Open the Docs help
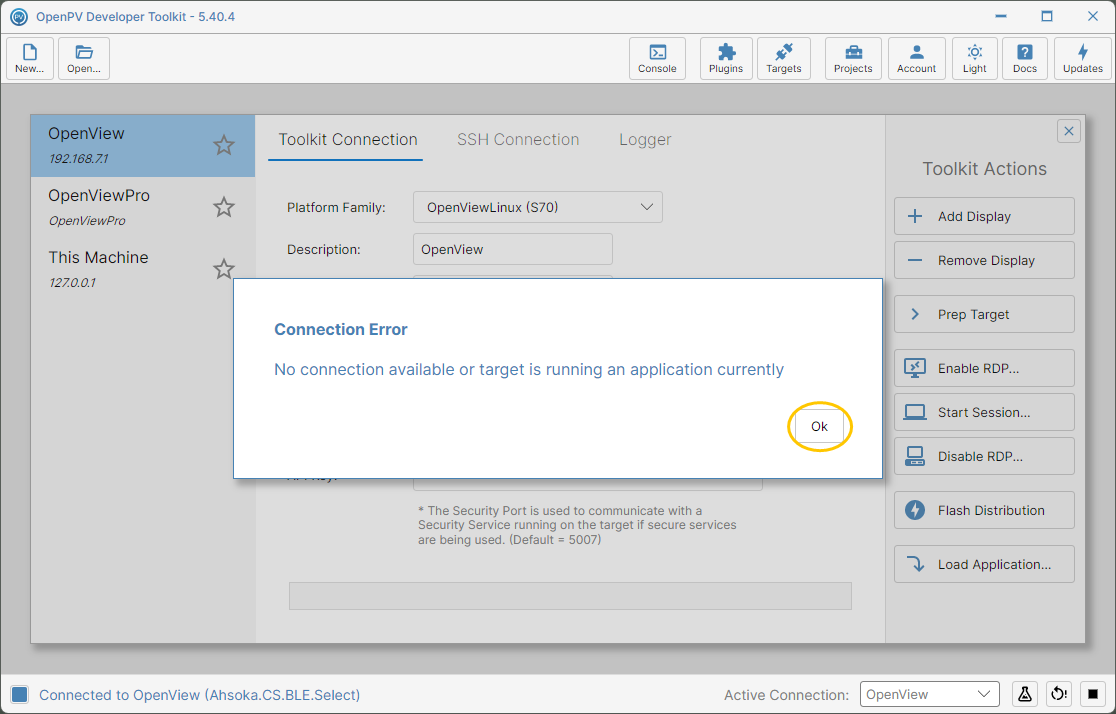Viewport: 1116px width, 714px height. [x=1025, y=58]
